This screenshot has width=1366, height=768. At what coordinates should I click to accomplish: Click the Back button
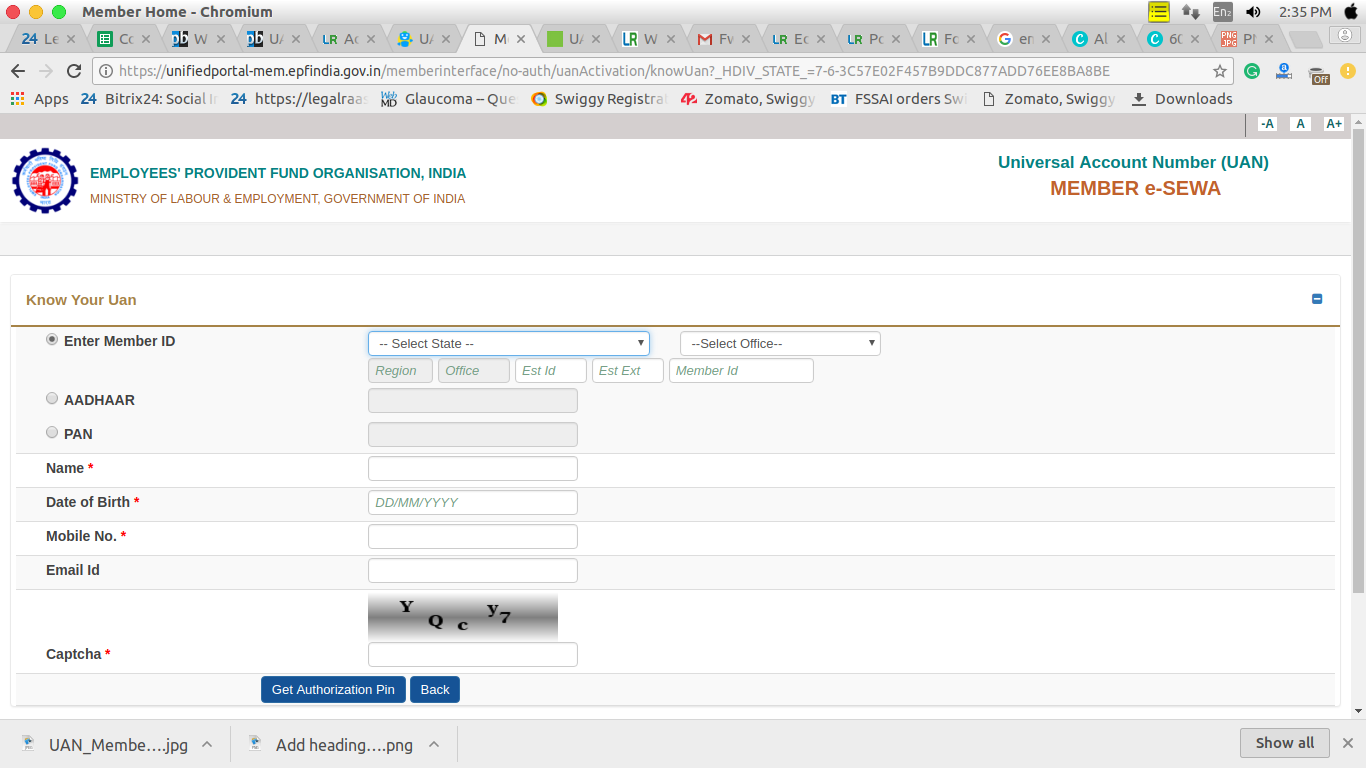(x=435, y=690)
